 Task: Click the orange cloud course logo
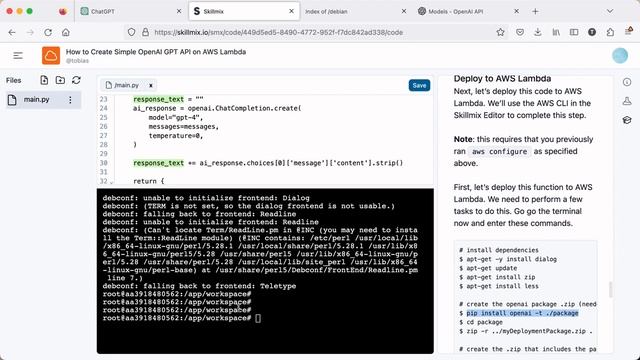coord(51,56)
